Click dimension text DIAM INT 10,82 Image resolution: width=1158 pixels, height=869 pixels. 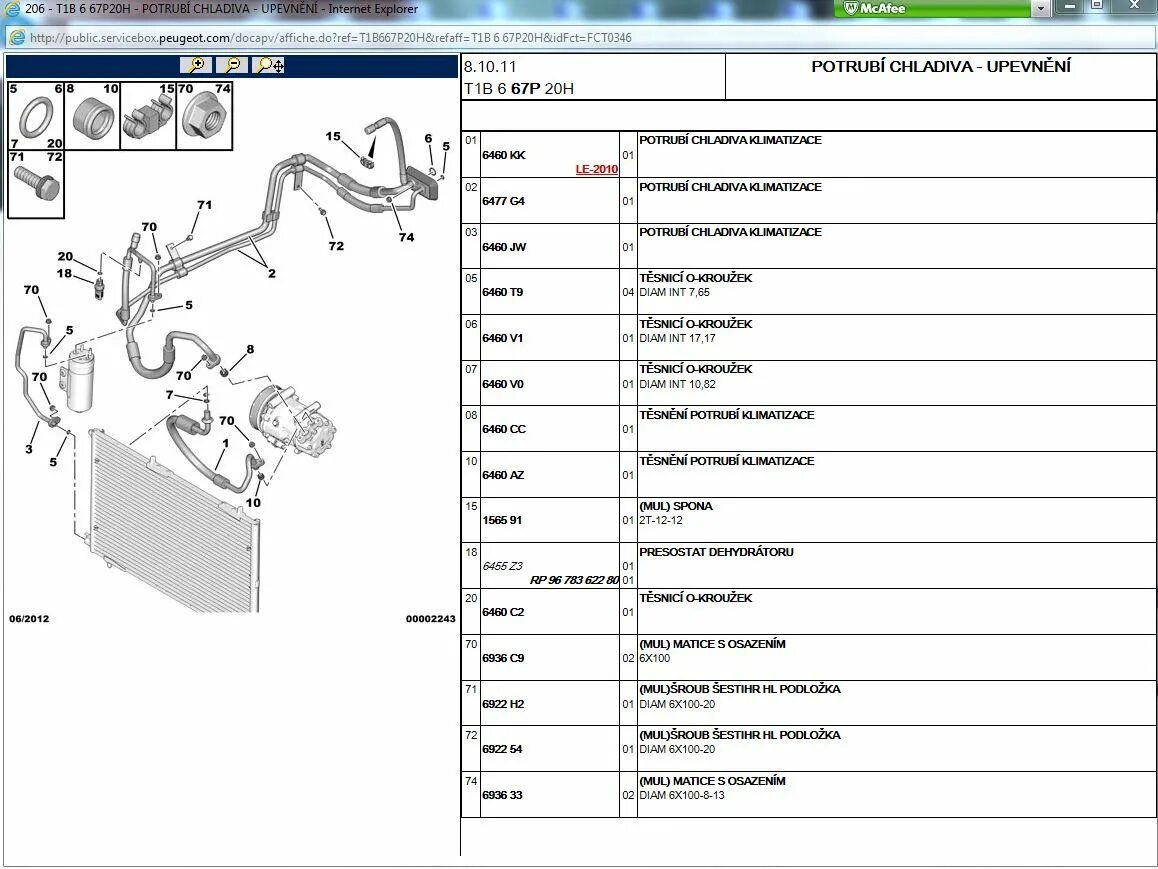point(677,384)
